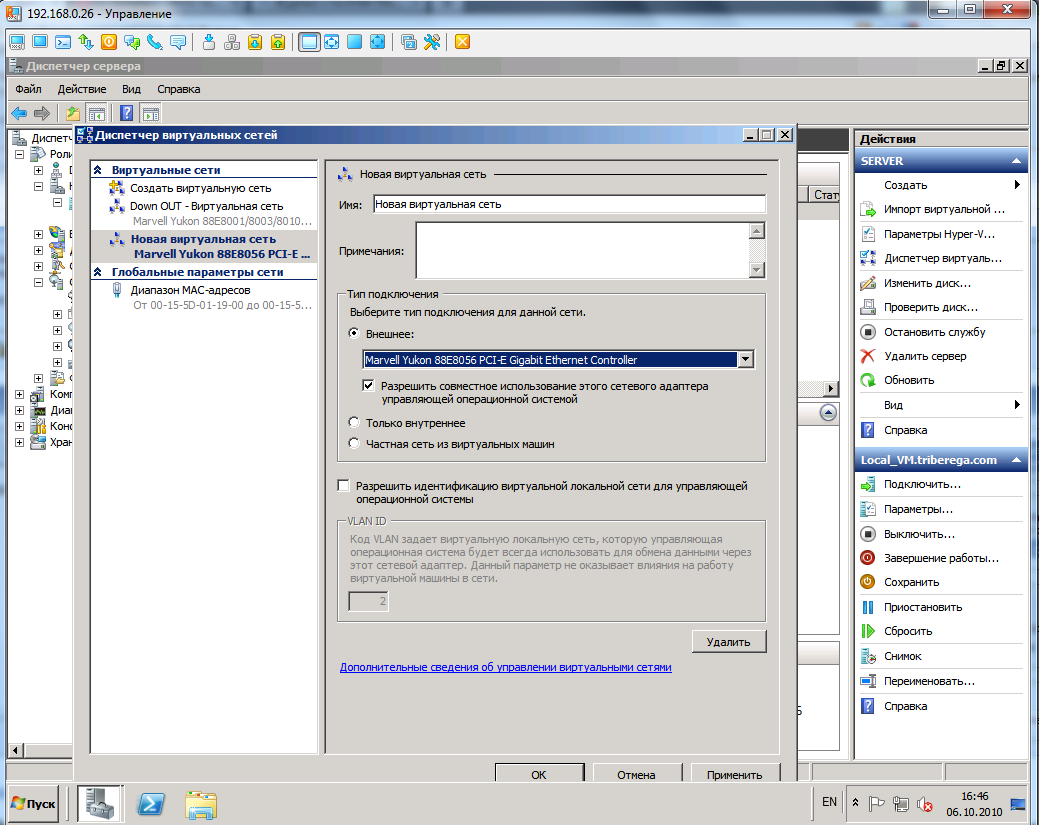Click Set Clipboard icon with up arrow

(278, 42)
